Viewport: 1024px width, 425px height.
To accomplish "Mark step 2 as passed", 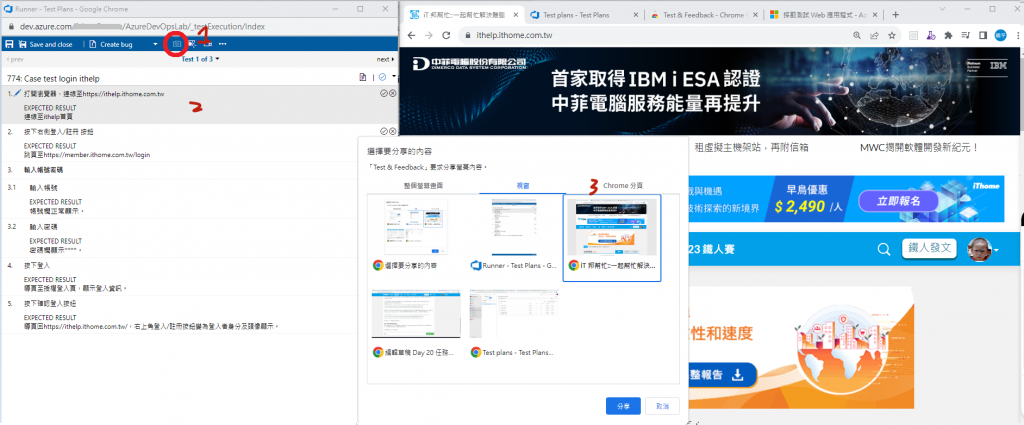I will (x=383, y=132).
